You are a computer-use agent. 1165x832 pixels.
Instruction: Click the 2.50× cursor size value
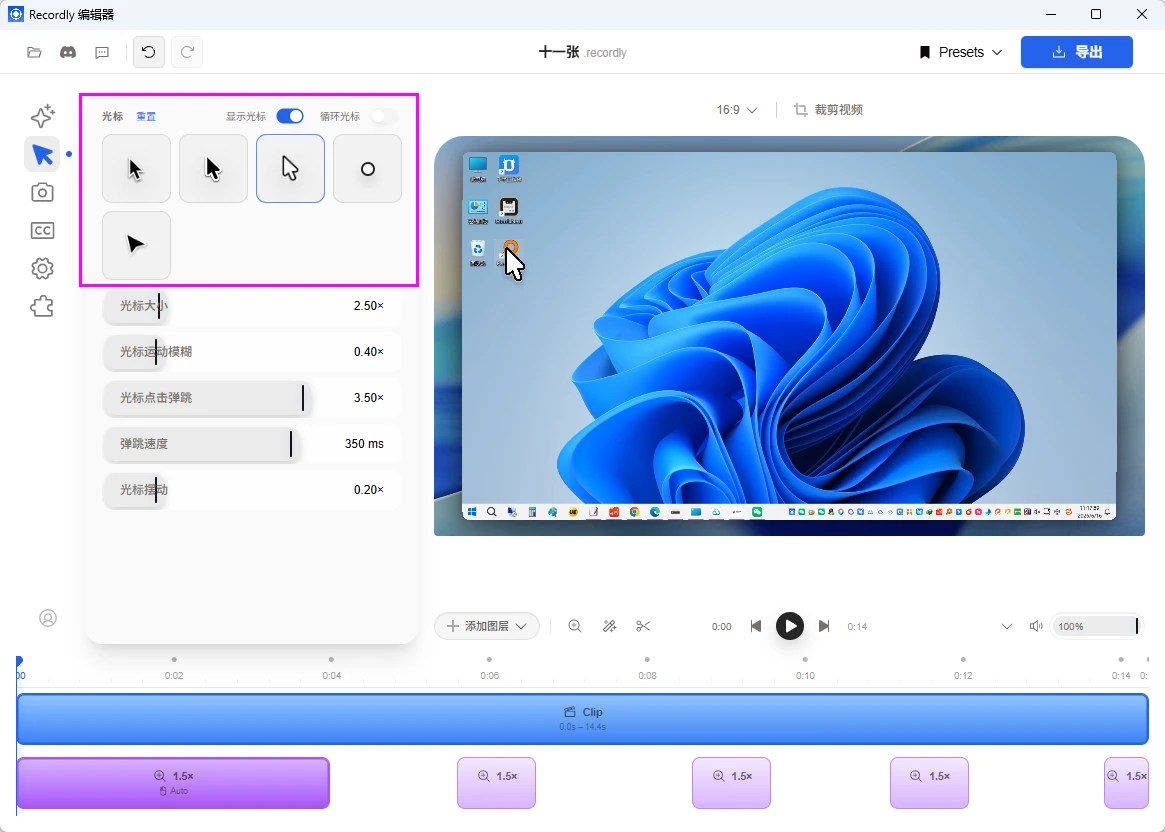[x=369, y=305]
